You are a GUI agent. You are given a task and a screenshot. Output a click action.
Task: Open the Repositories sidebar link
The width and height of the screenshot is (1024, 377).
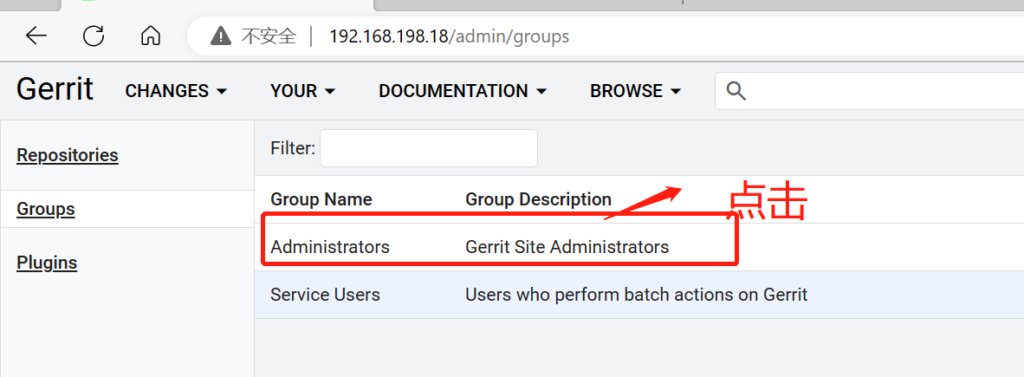coord(67,156)
